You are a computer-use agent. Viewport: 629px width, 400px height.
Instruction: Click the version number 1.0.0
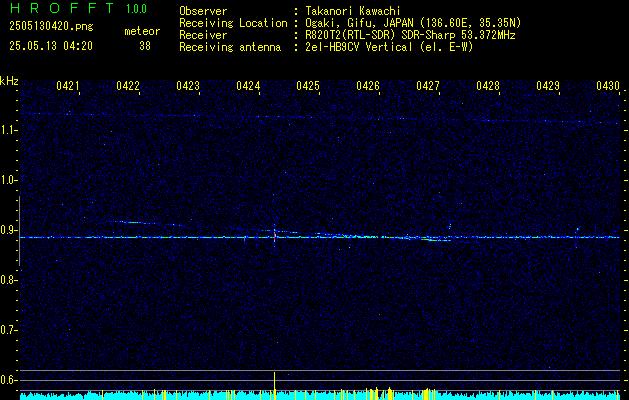136,9
